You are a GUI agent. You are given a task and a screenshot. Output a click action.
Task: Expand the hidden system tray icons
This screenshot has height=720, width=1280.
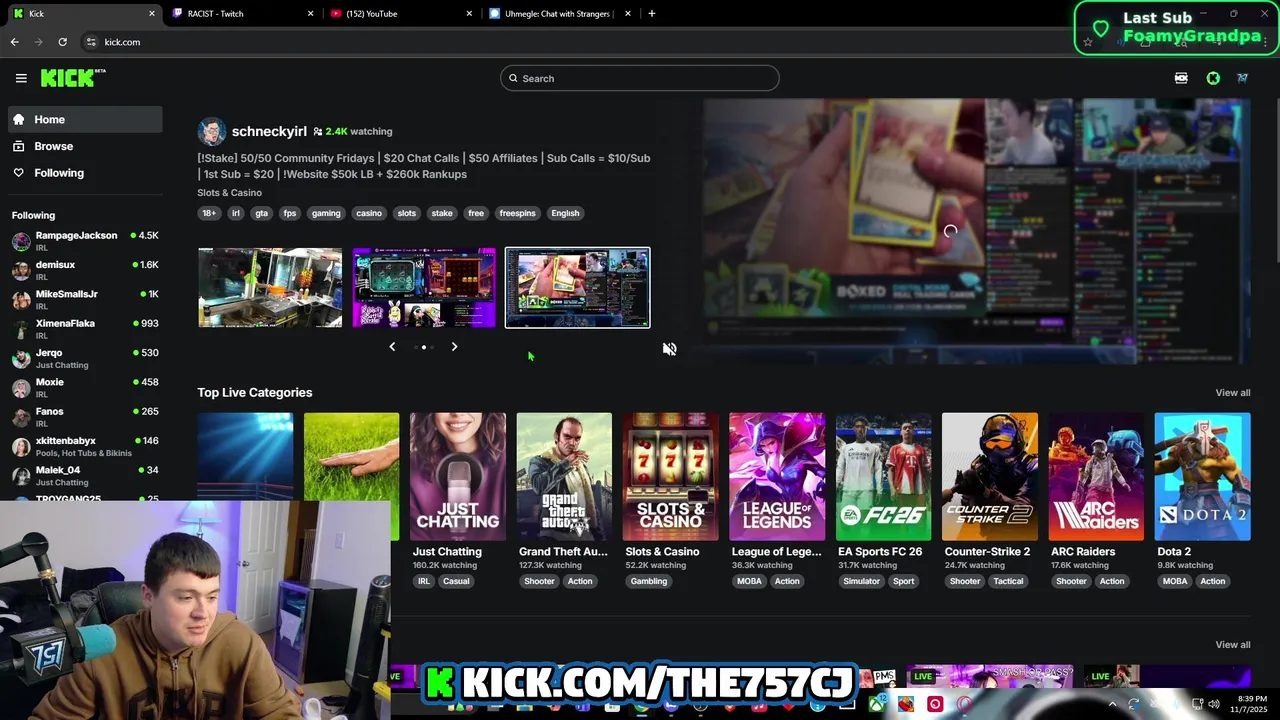pos(1112,704)
